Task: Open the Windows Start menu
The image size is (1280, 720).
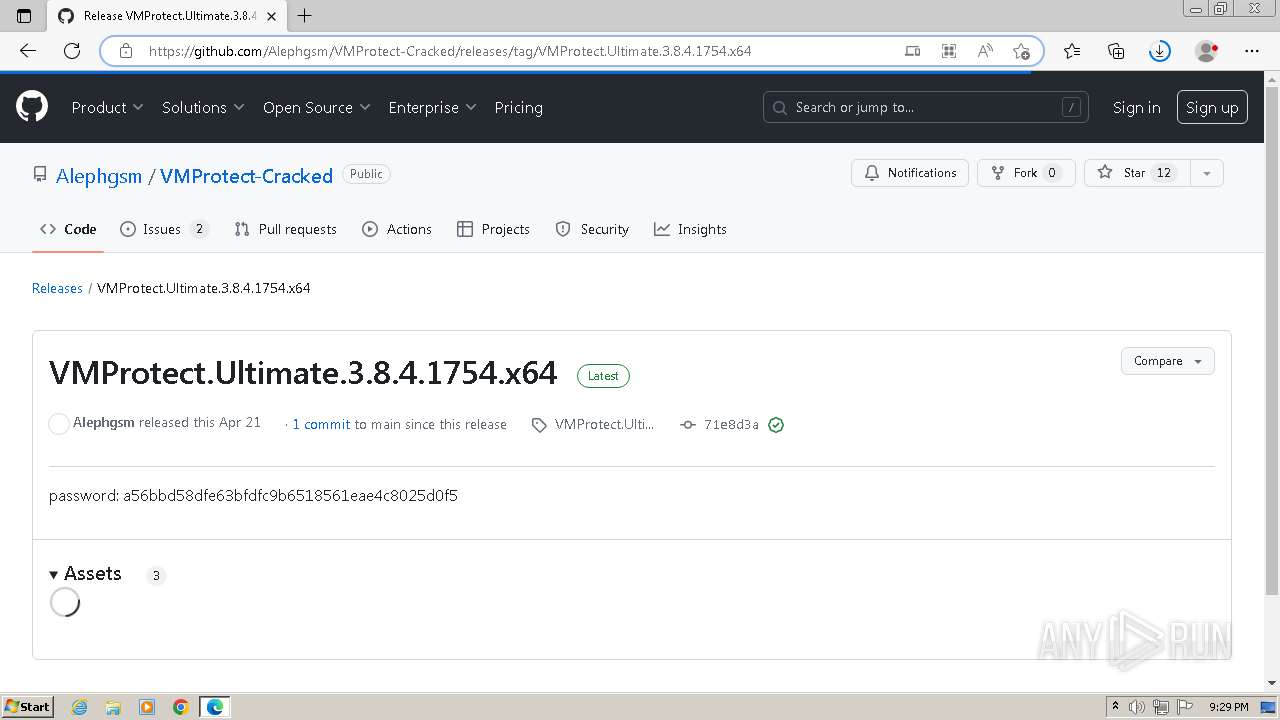Action: pyautogui.click(x=27, y=707)
